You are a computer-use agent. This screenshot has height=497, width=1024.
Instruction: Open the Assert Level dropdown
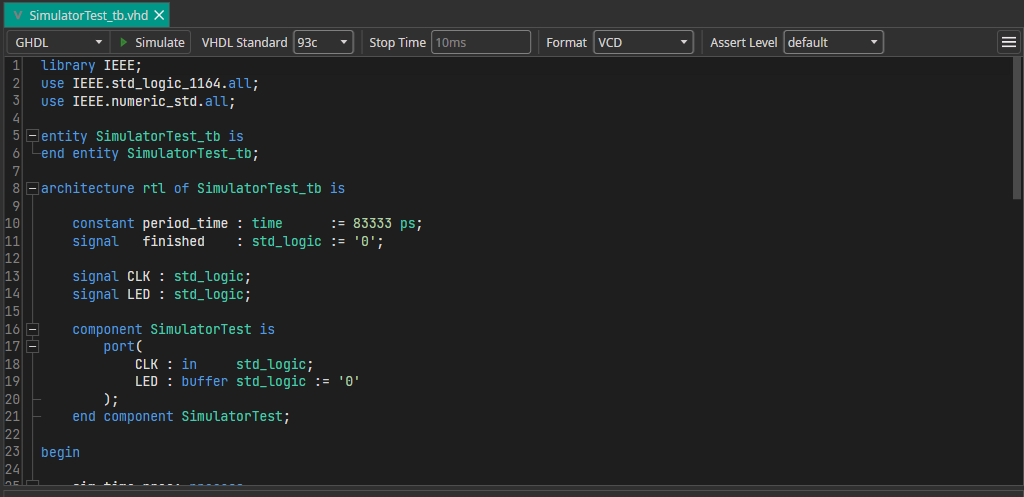pos(833,42)
